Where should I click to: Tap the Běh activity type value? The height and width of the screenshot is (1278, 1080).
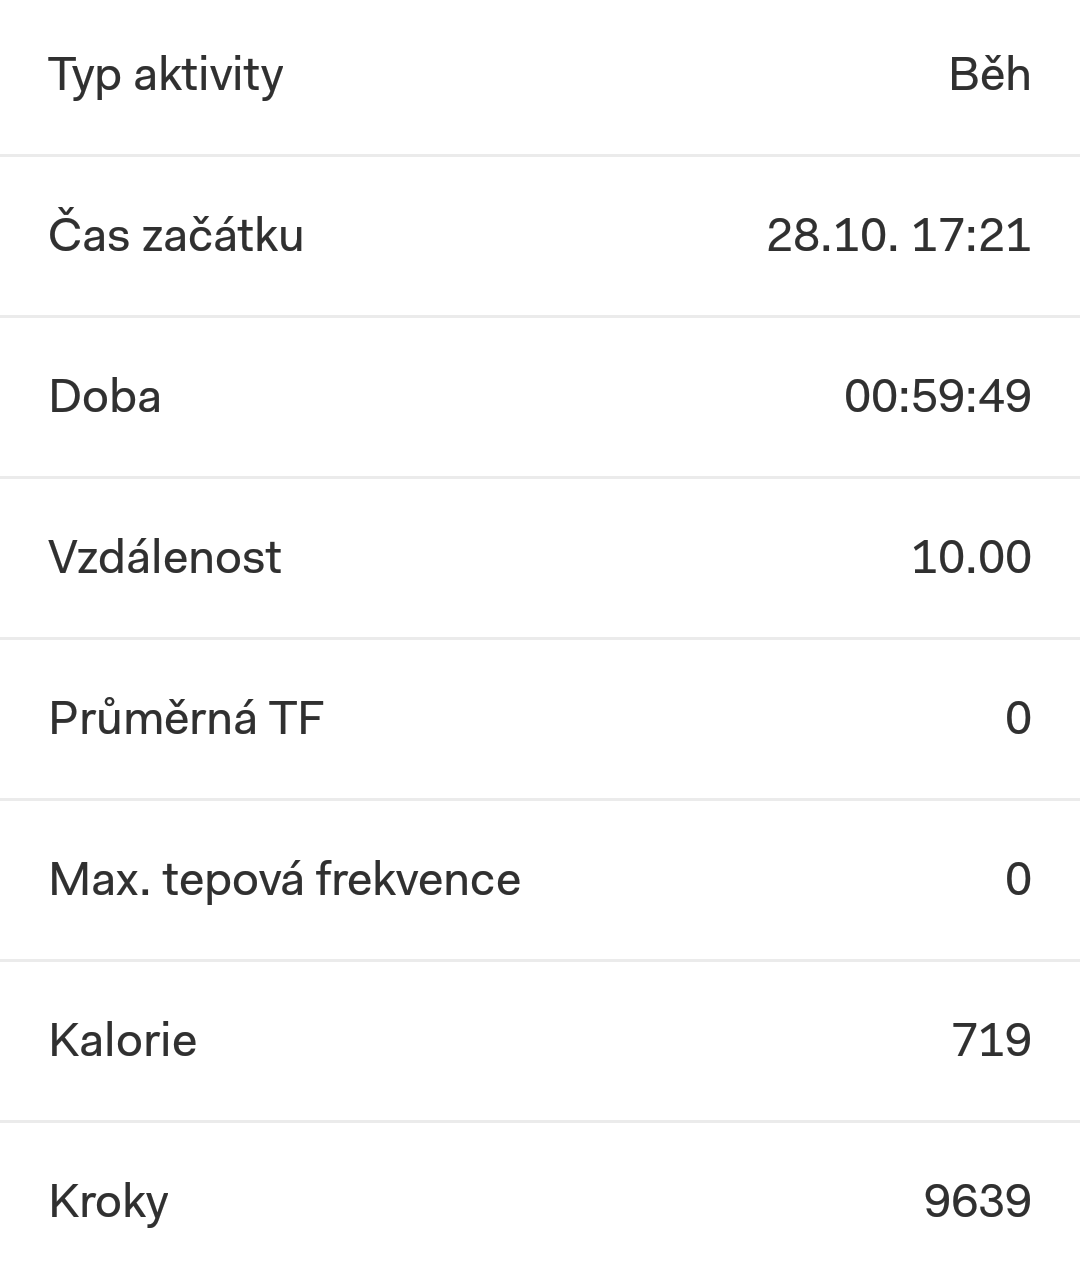click(989, 74)
